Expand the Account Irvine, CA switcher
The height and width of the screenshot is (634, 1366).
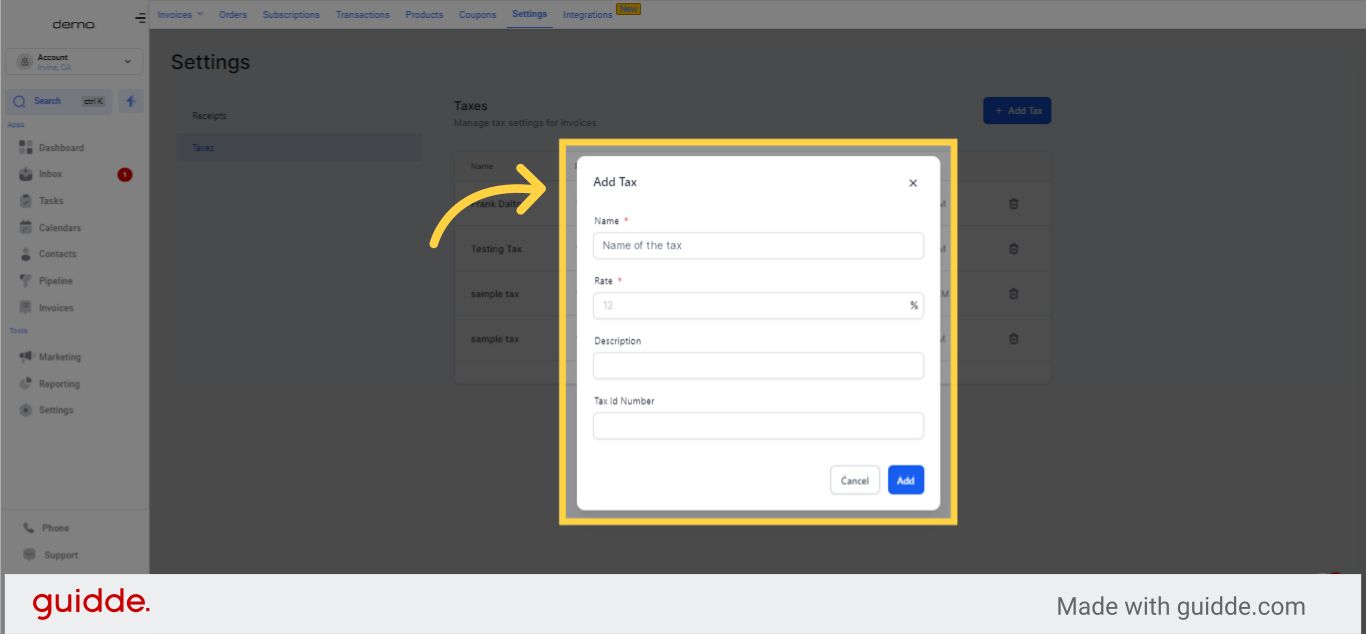click(75, 62)
